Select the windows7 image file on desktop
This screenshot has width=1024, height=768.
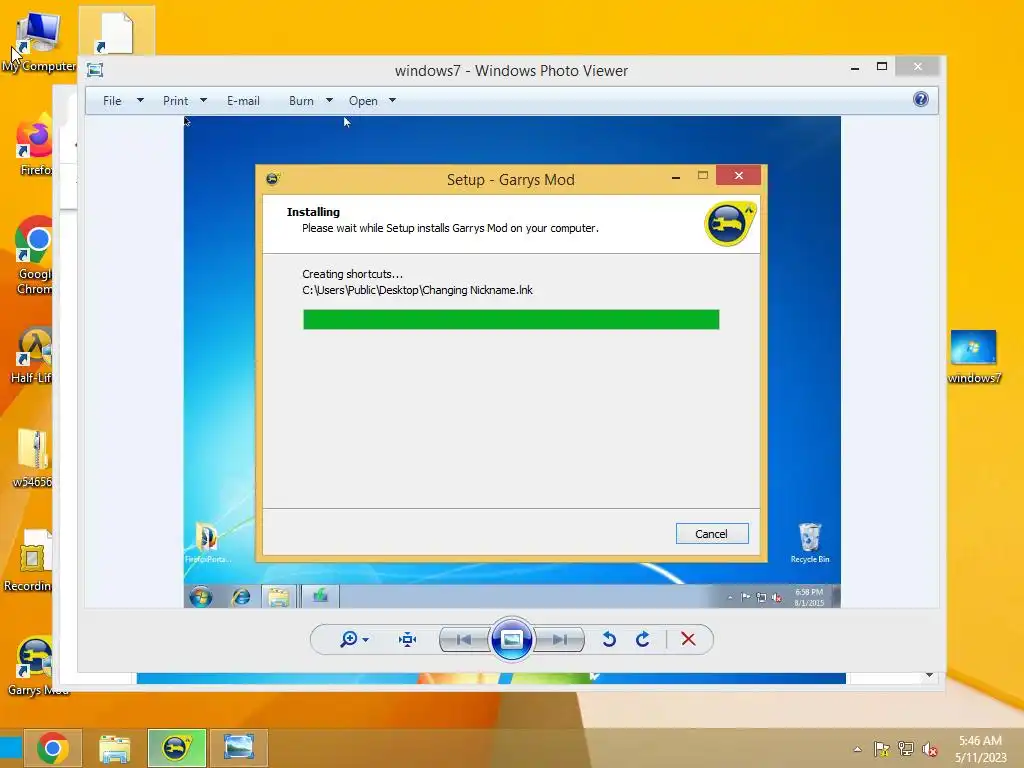[973, 357]
